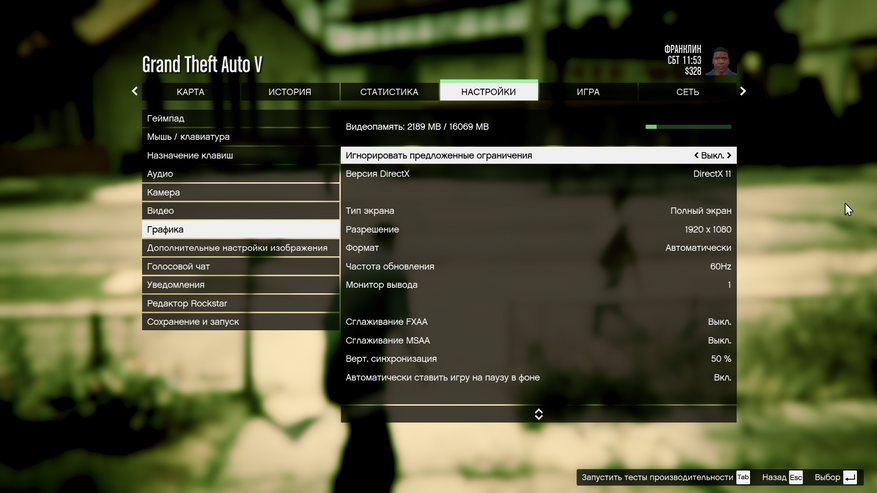Open Мышь / клавиатура settings
The height and width of the screenshot is (493, 877).
pyautogui.click(x=241, y=137)
